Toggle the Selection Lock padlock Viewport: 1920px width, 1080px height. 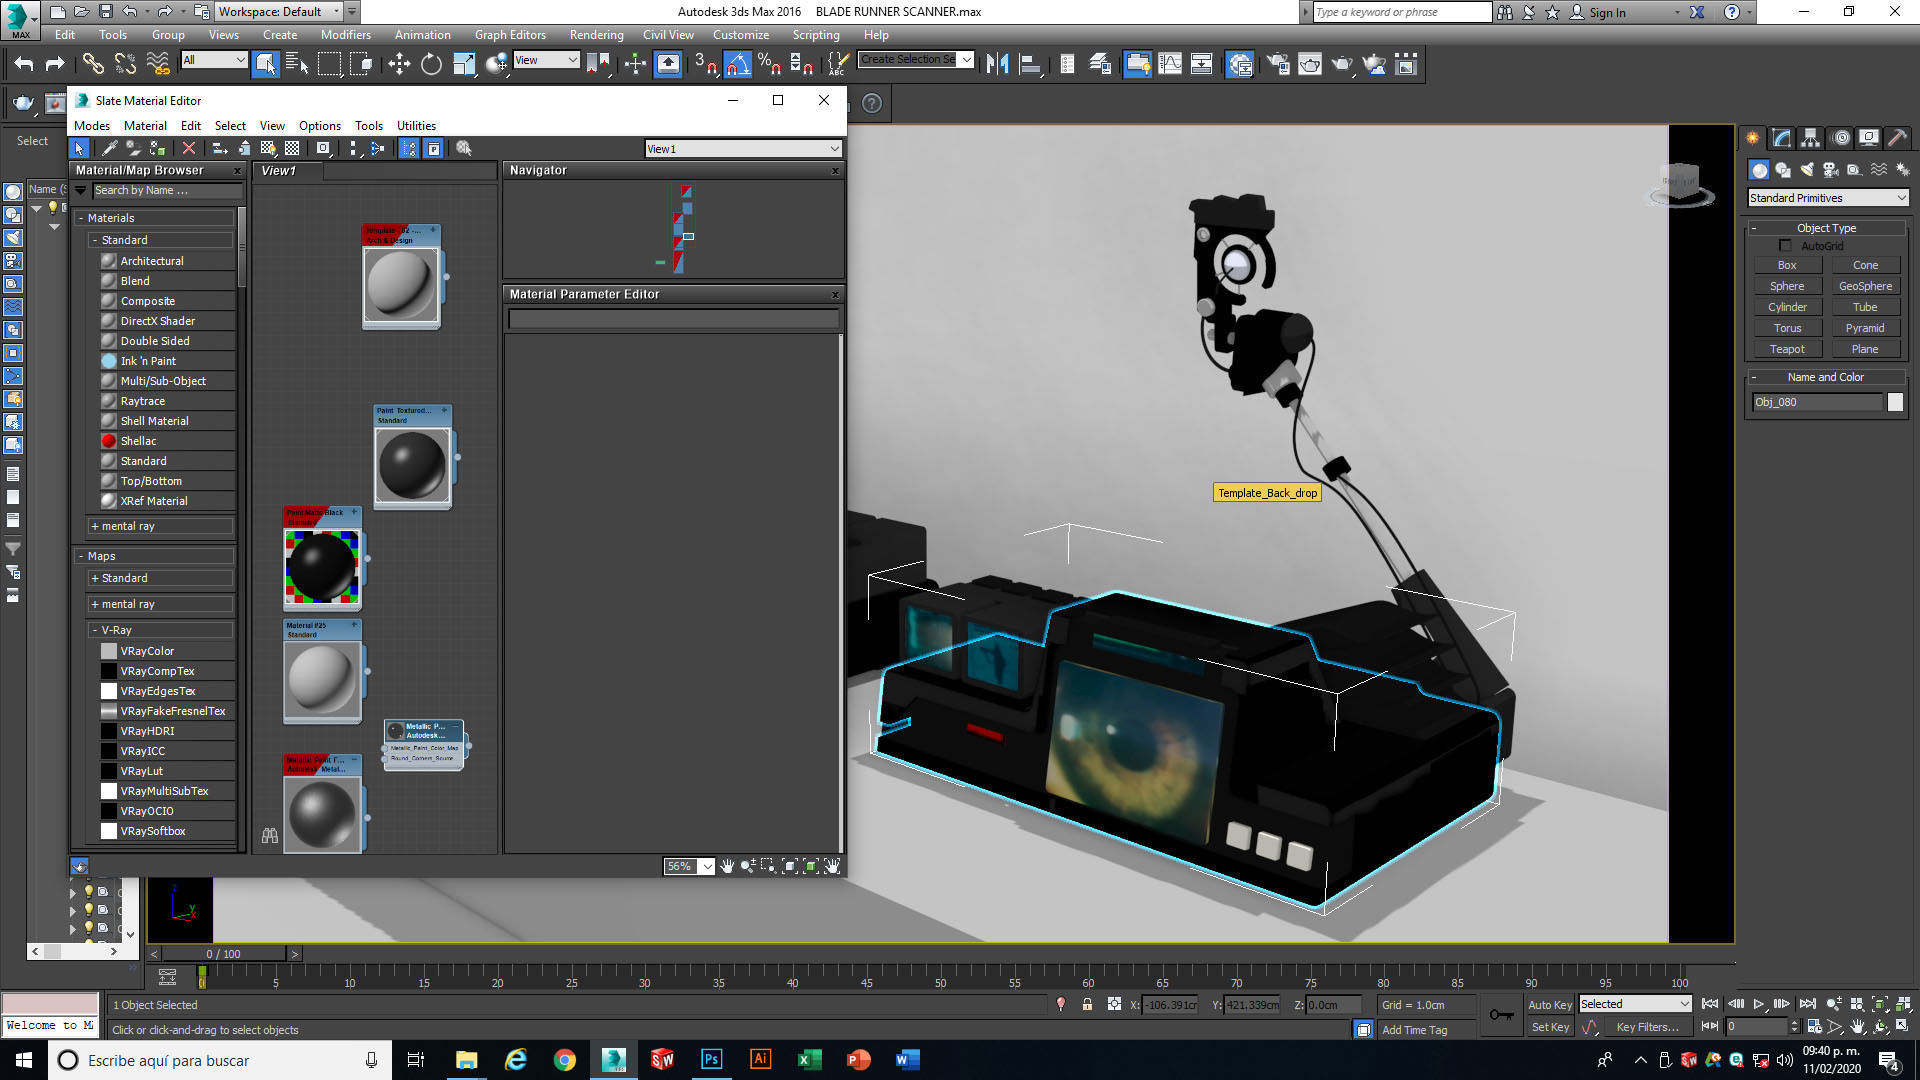pyautogui.click(x=1087, y=1004)
